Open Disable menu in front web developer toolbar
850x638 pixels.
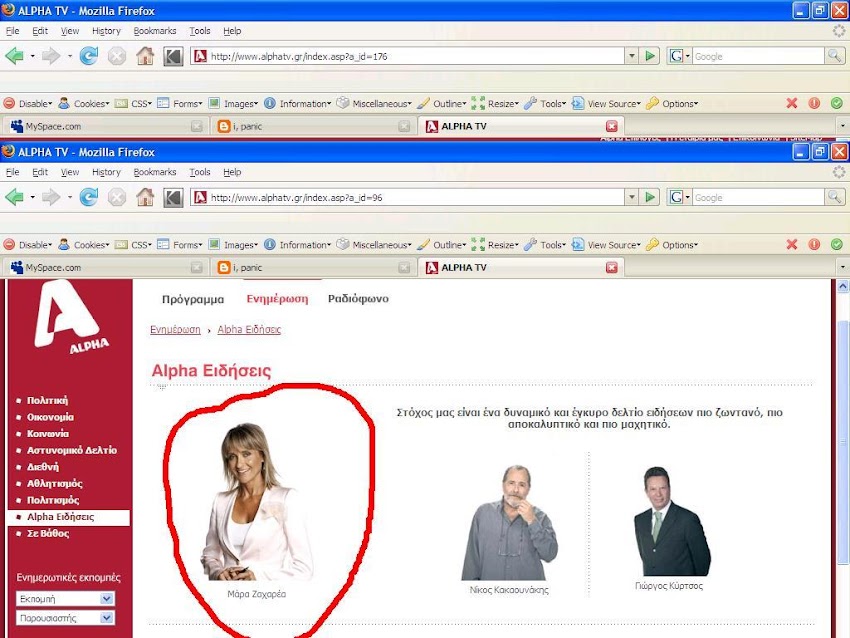coord(28,245)
